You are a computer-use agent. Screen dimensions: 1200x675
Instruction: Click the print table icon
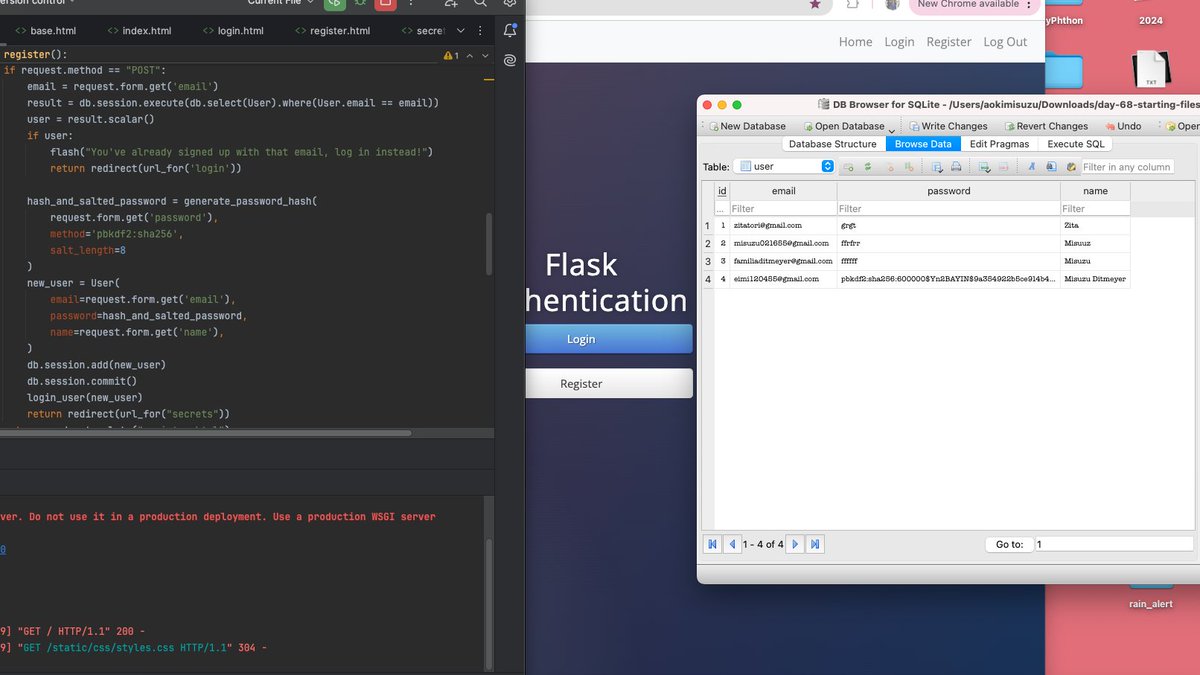pos(957,167)
